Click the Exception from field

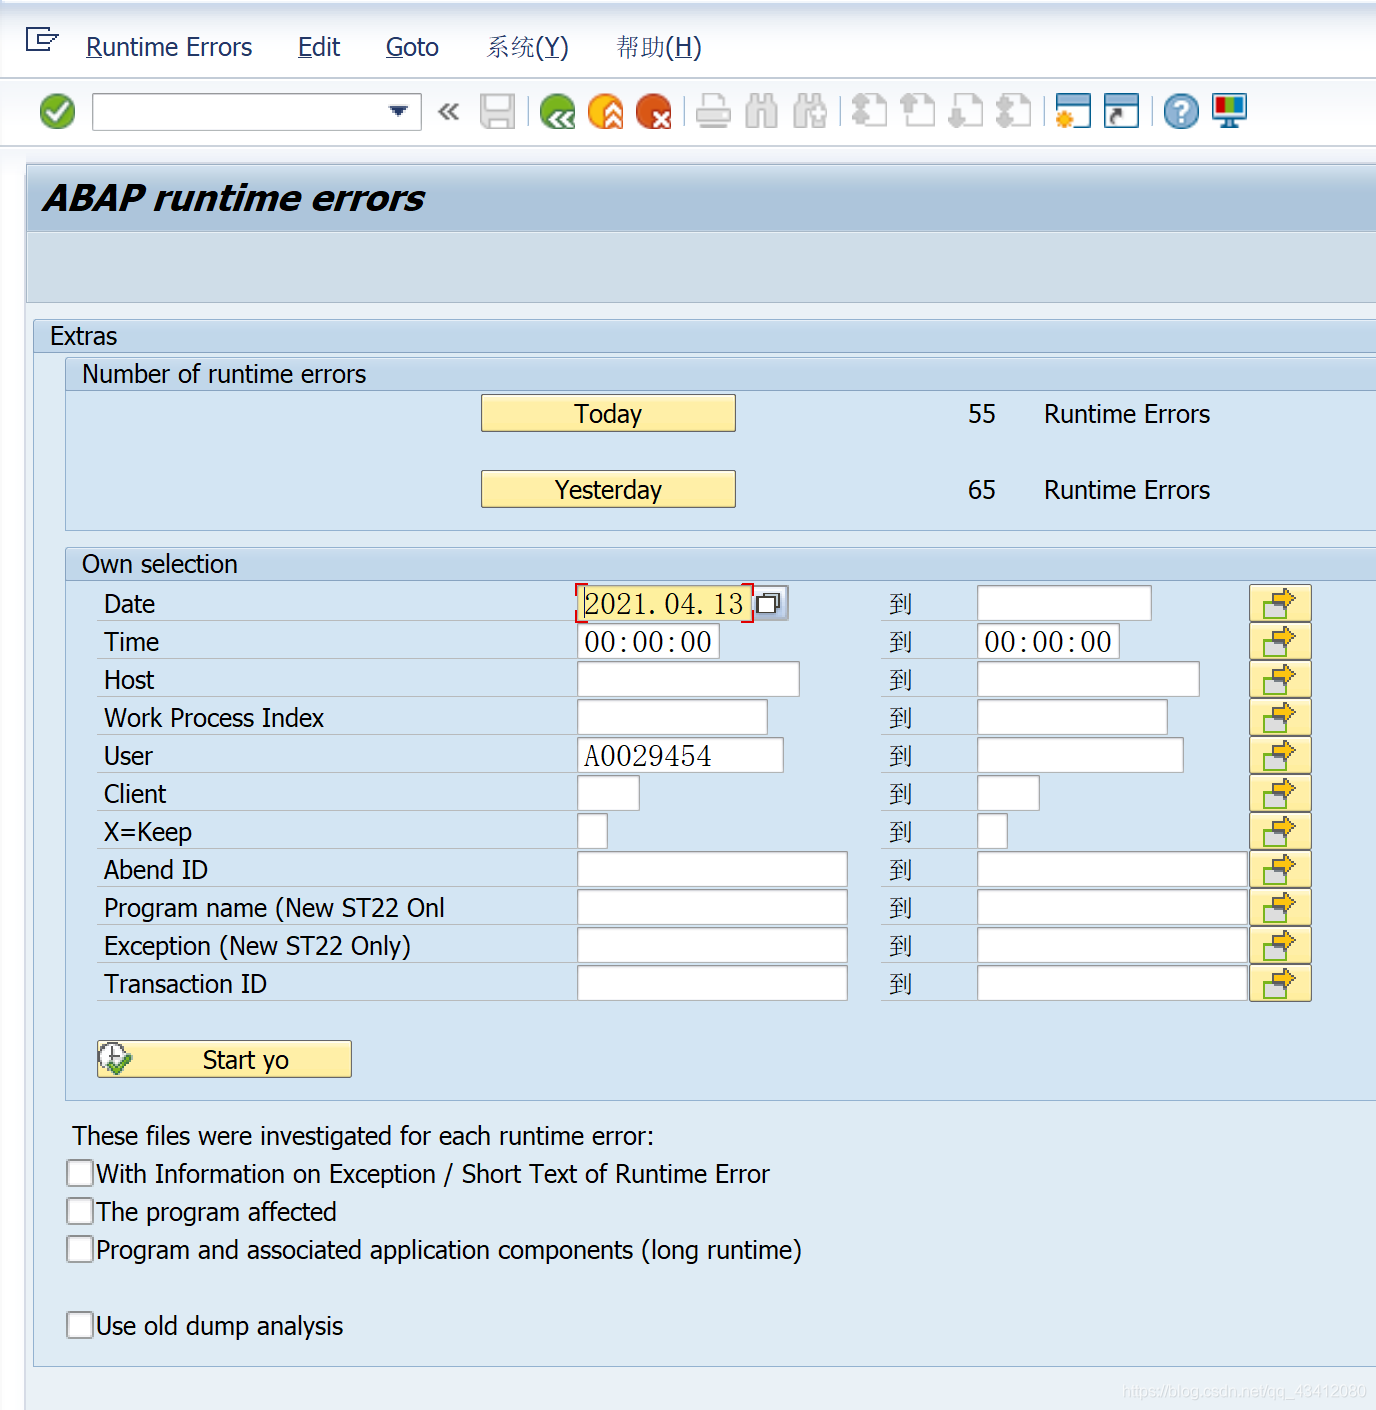point(712,945)
